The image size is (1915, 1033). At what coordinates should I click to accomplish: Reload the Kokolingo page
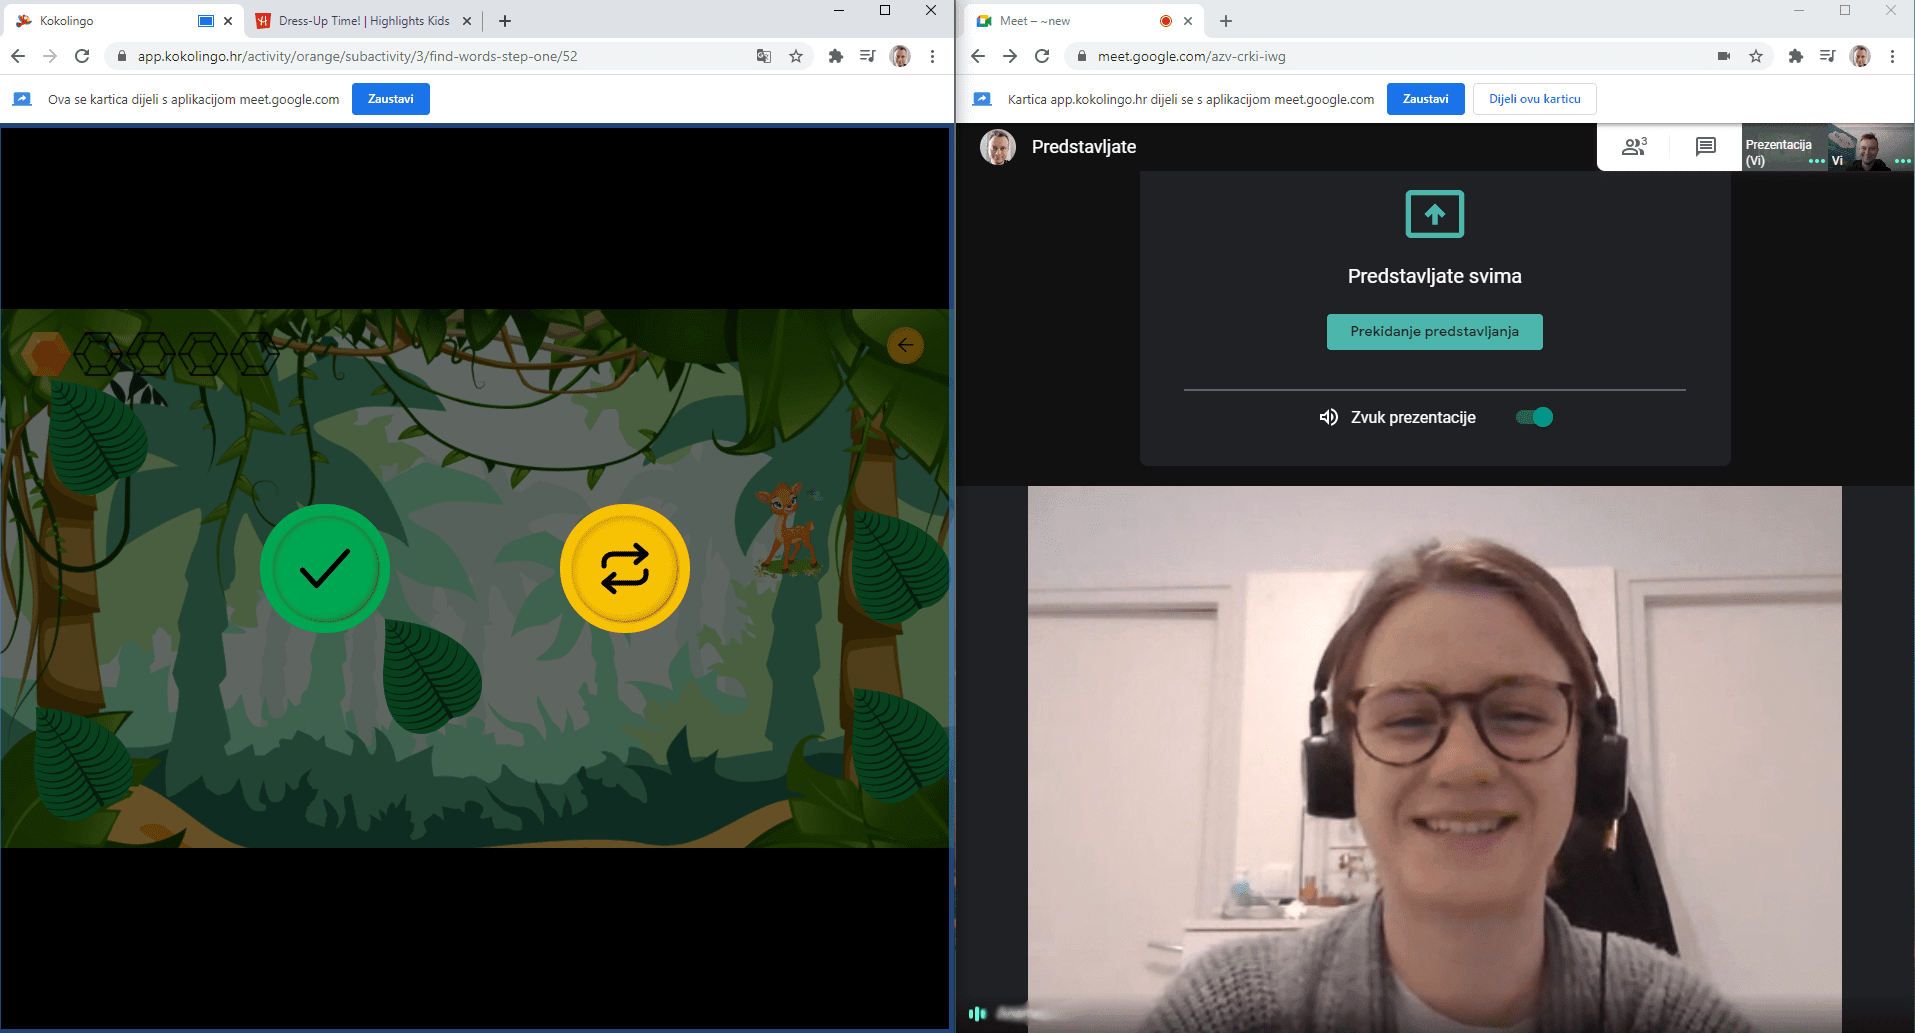point(82,56)
